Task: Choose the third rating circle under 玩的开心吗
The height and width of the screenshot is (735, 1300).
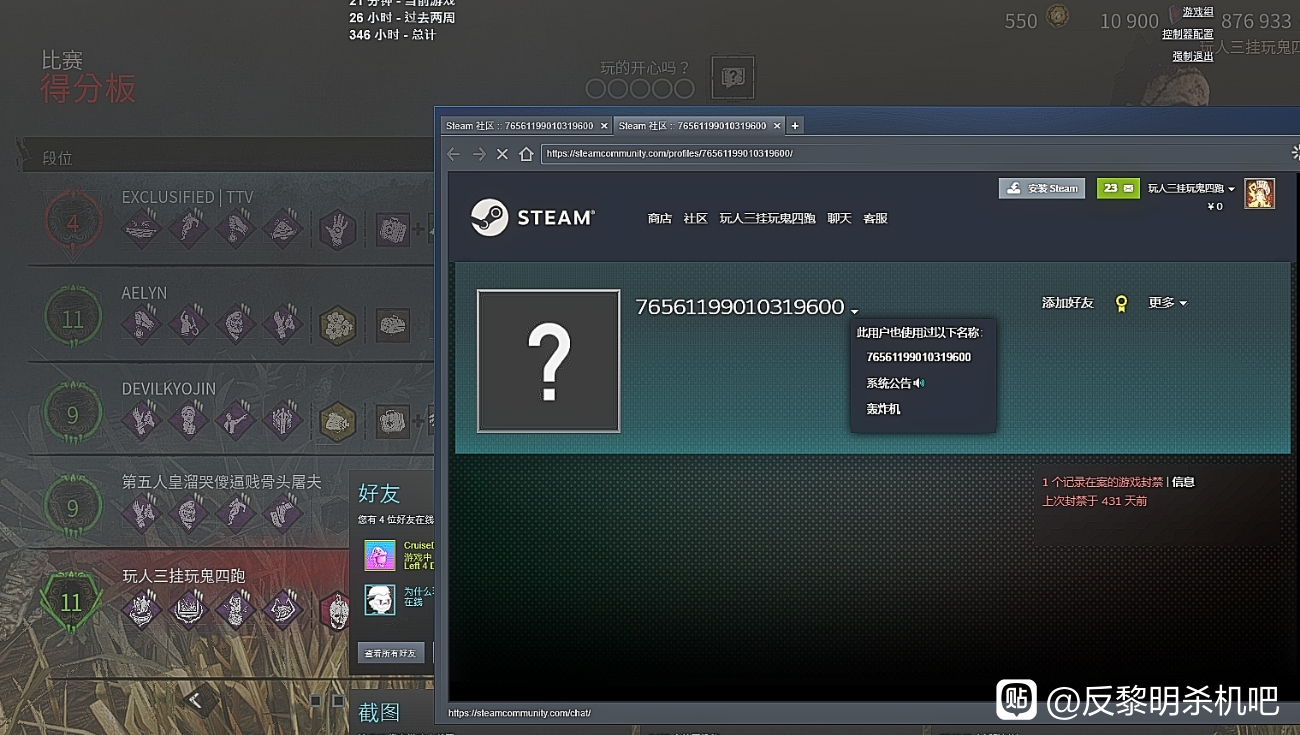Action: tap(639, 89)
